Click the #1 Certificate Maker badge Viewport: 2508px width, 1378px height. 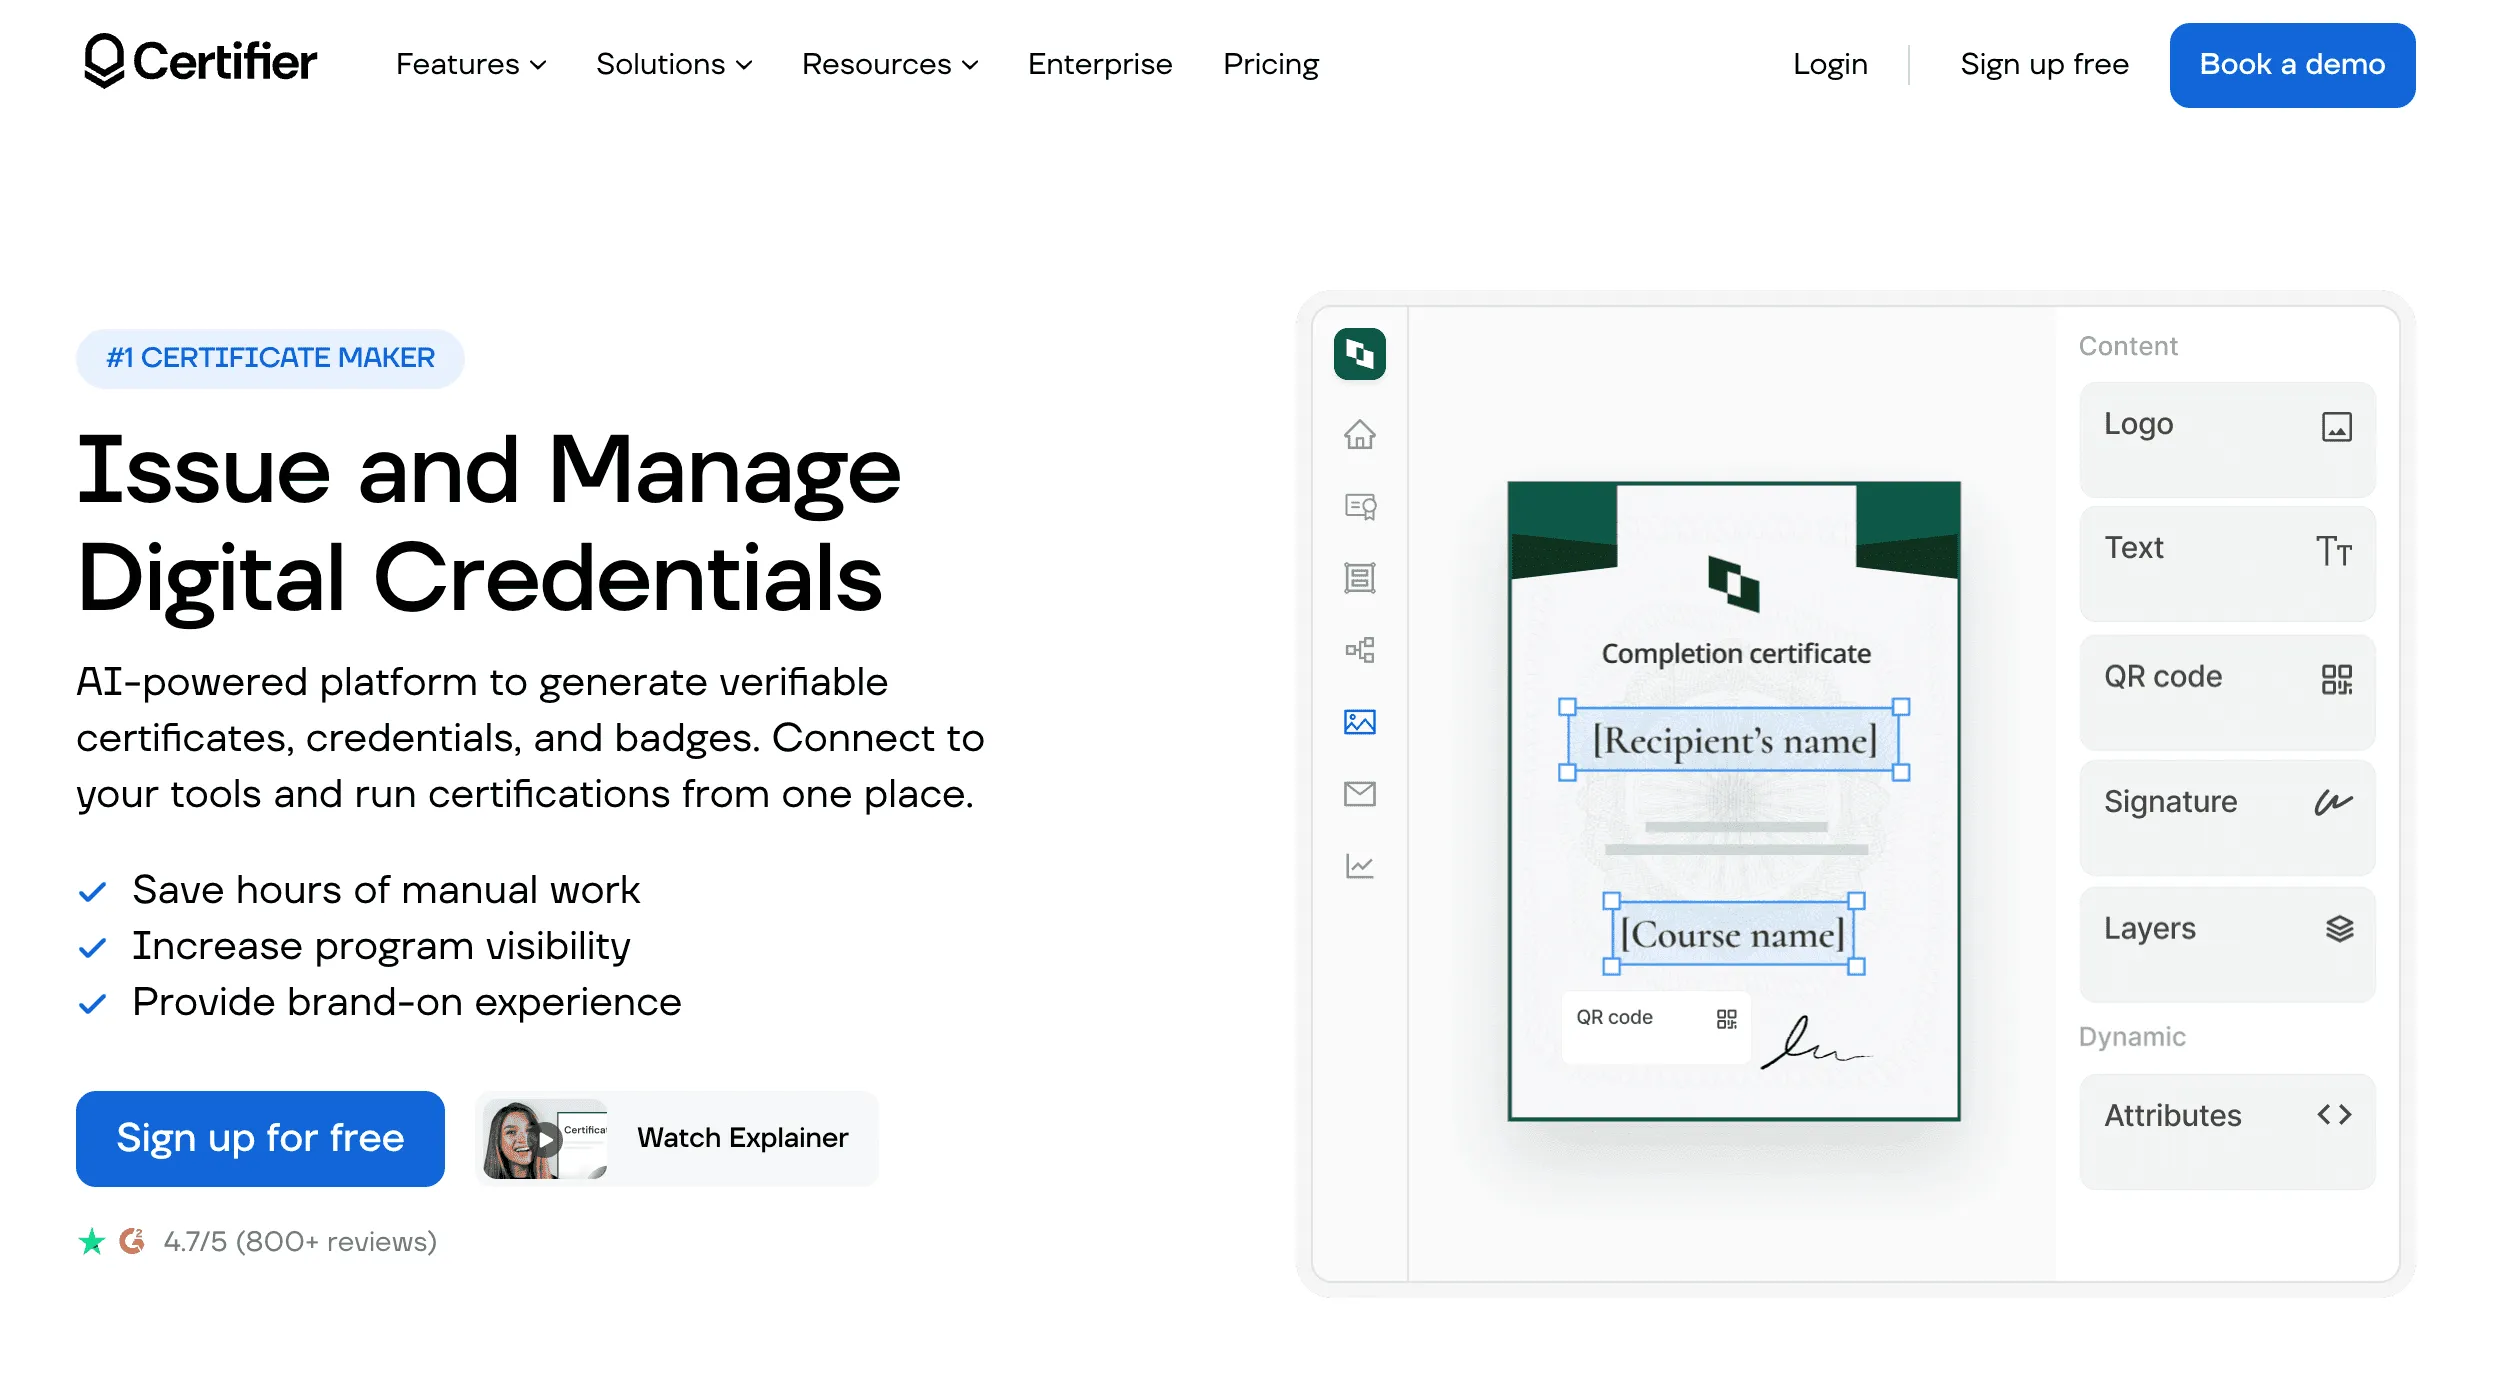point(270,358)
